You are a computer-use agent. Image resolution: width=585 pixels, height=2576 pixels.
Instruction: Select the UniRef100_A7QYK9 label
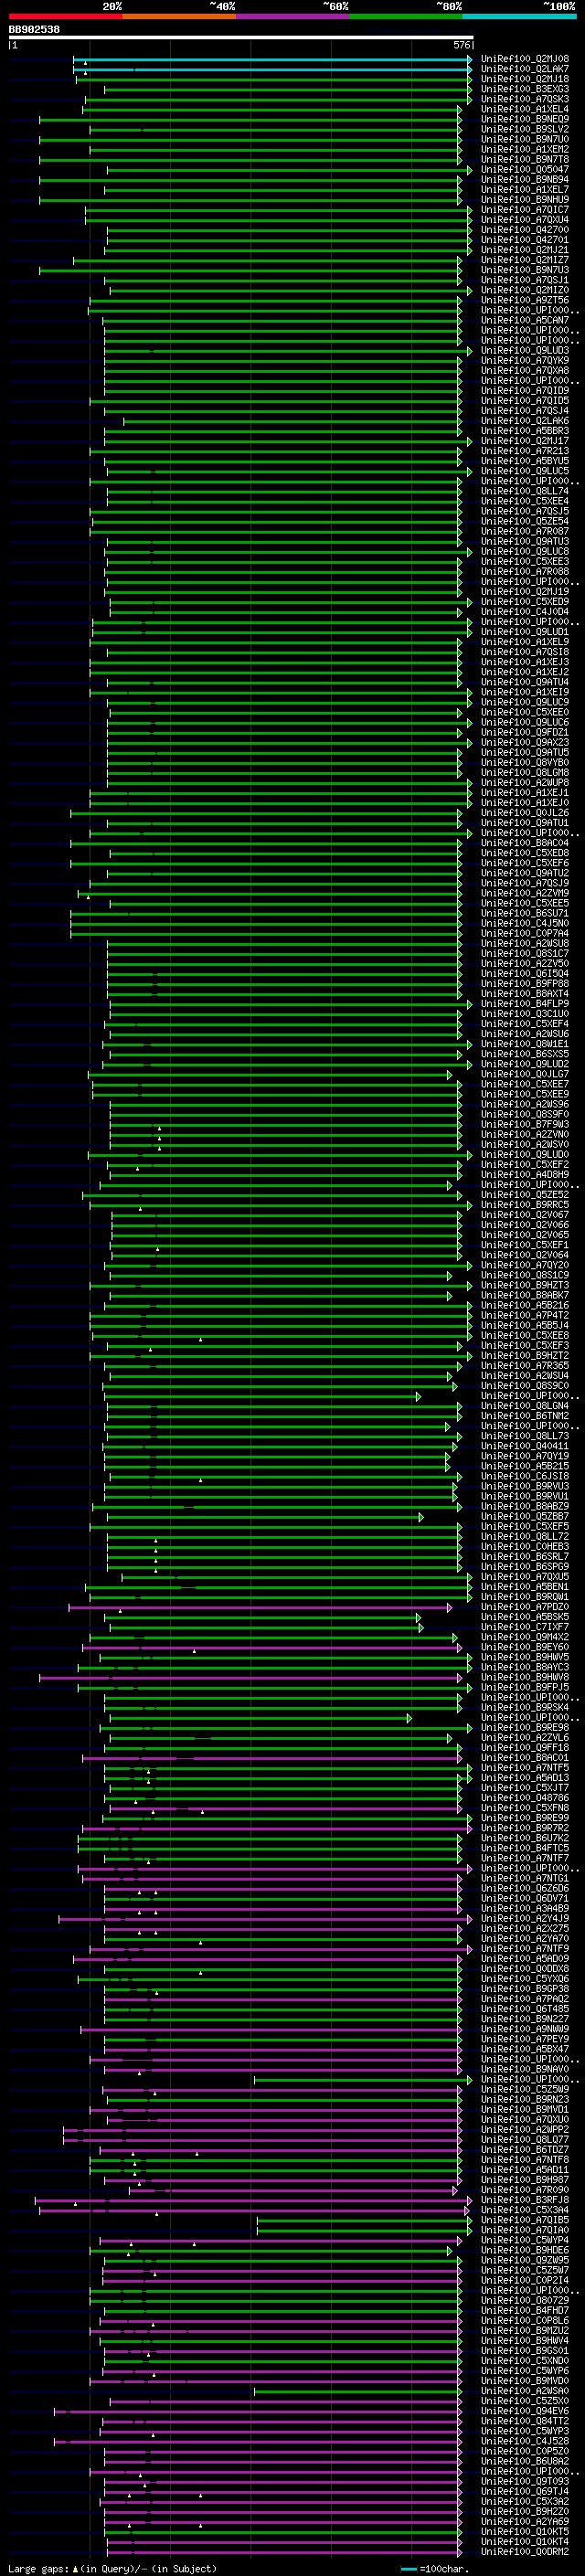coord(525,361)
